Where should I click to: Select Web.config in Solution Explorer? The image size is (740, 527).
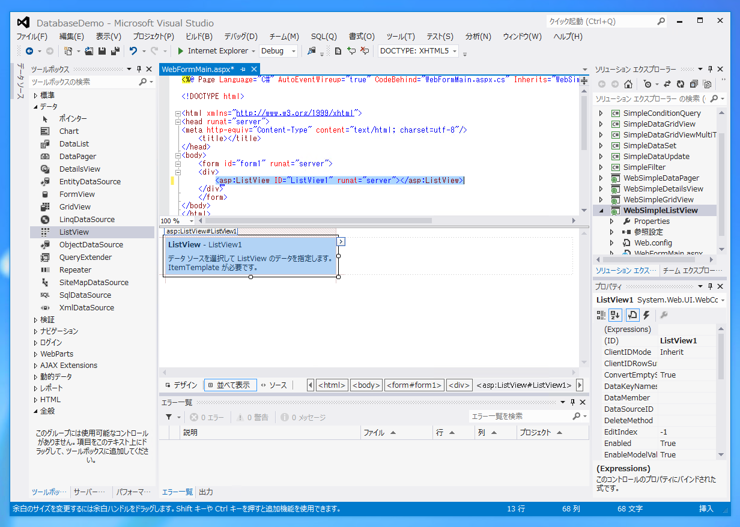[x=653, y=243]
